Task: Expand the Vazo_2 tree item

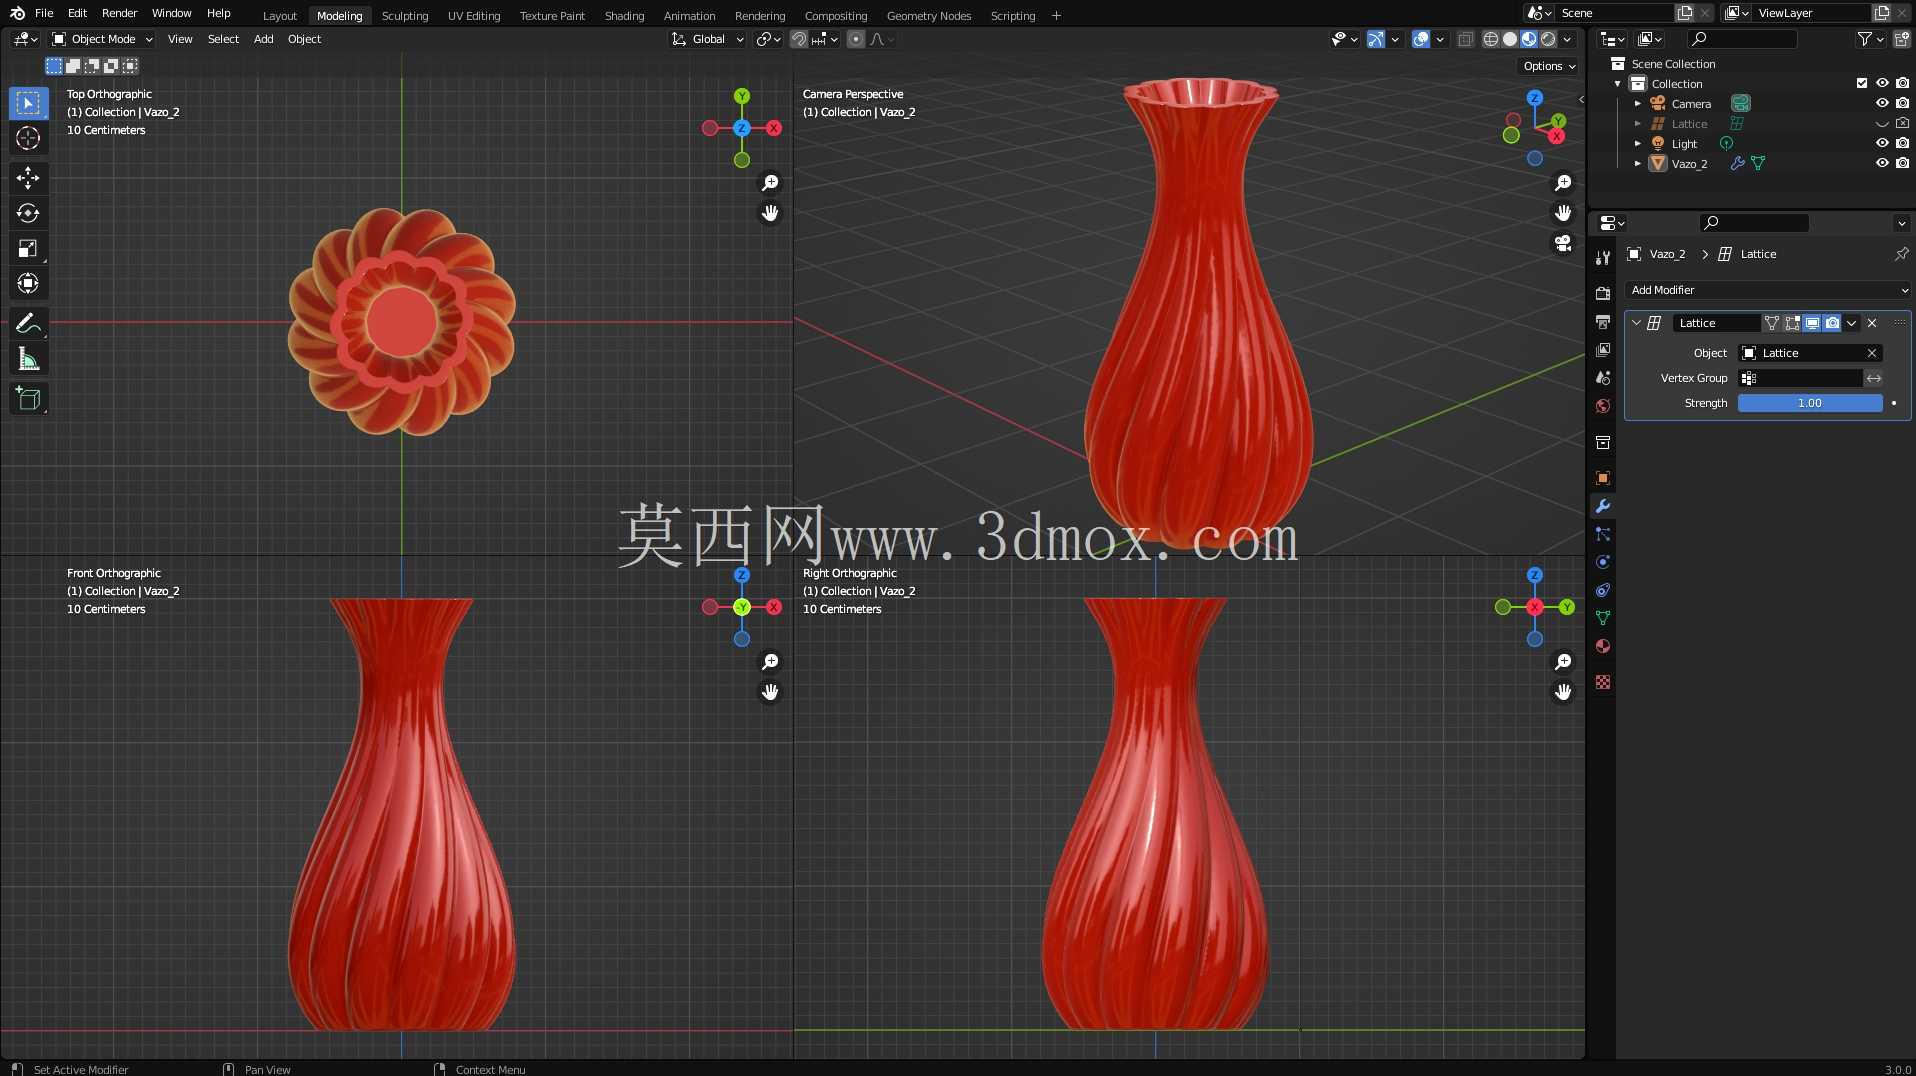Action: point(1638,163)
